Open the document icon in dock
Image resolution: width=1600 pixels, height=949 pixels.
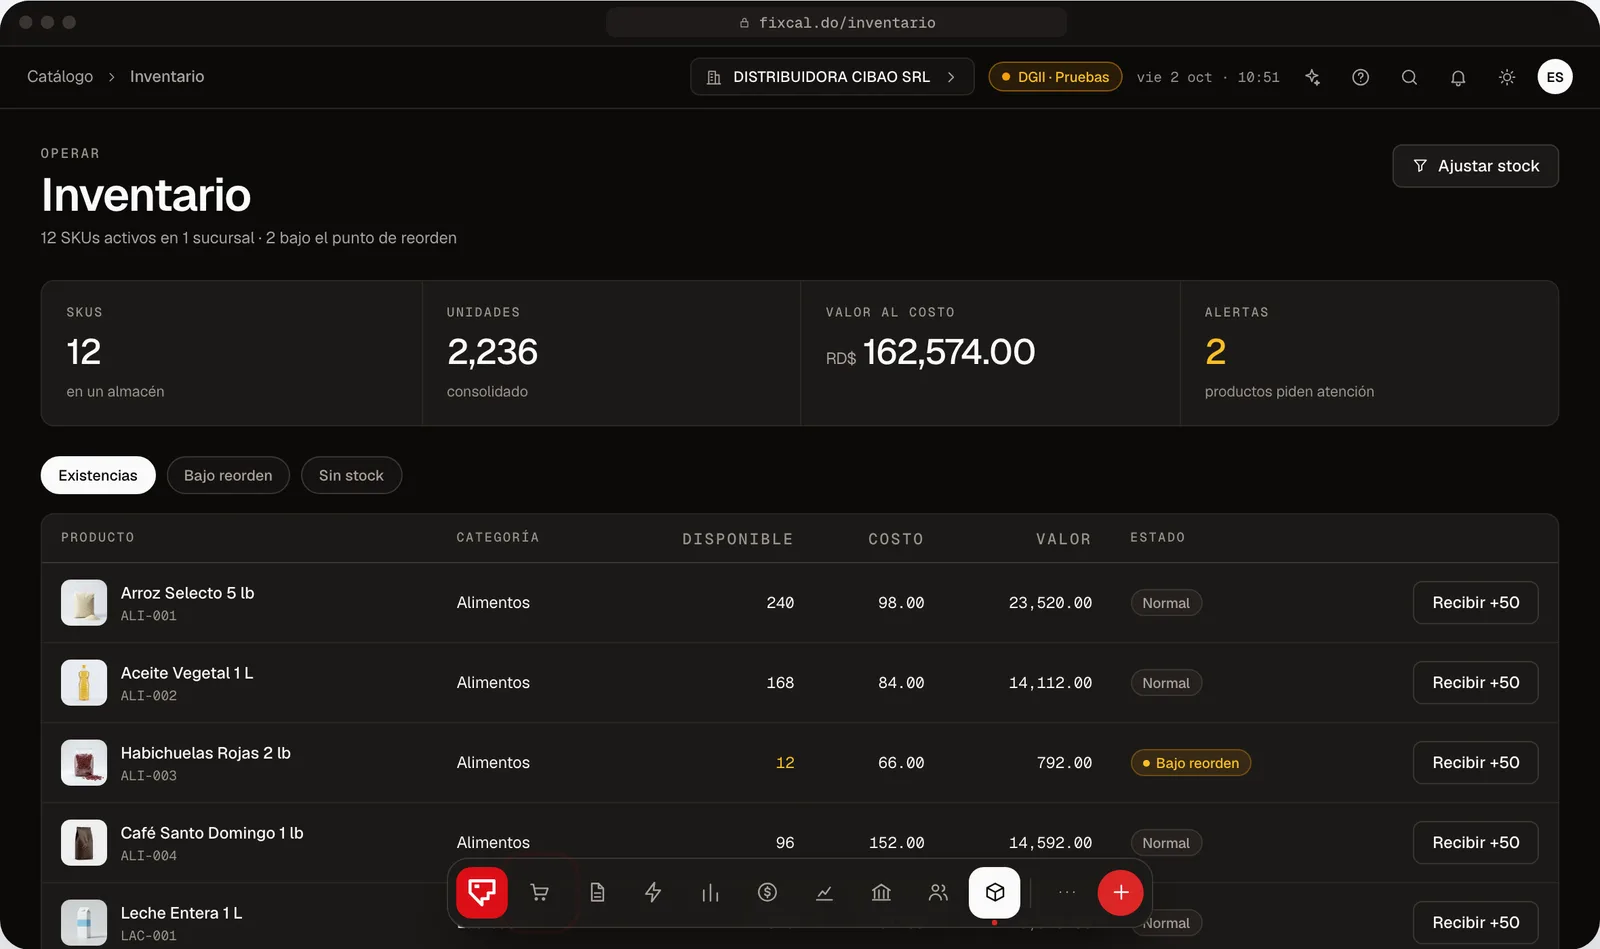pyautogui.click(x=597, y=892)
